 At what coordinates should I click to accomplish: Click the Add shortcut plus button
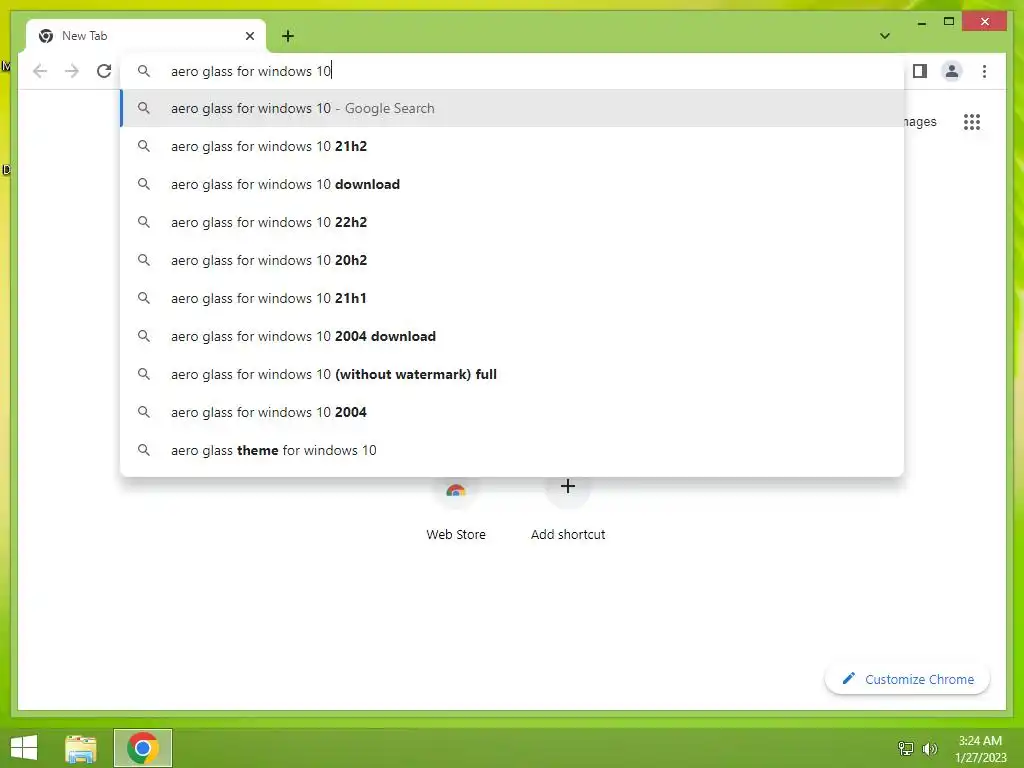pyautogui.click(x=568, y=487)
